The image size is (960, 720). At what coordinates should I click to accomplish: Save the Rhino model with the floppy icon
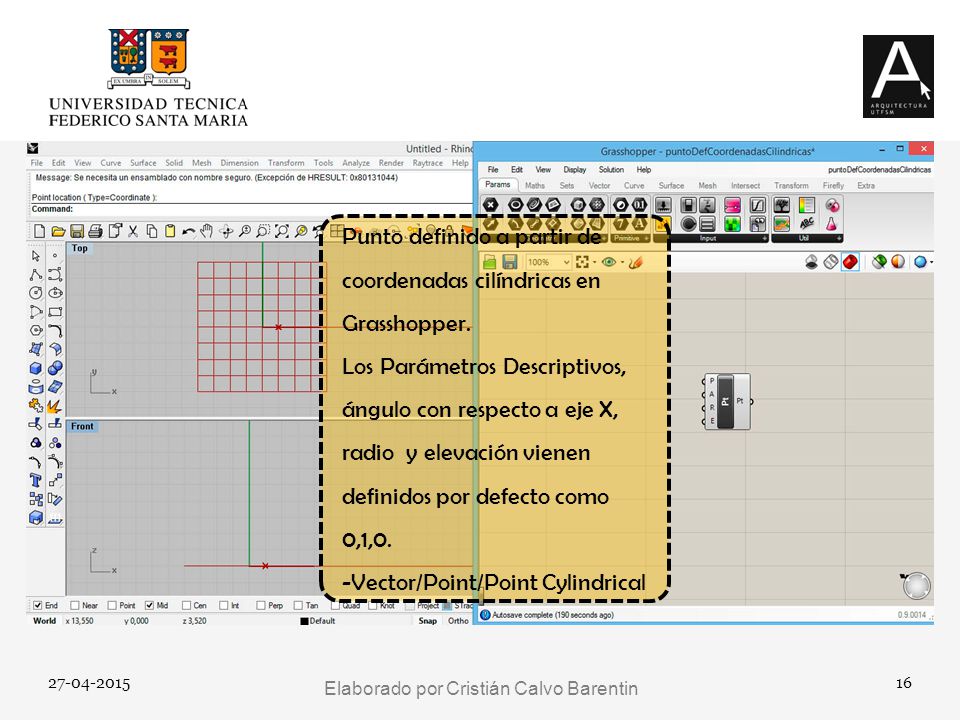[77, 231]
